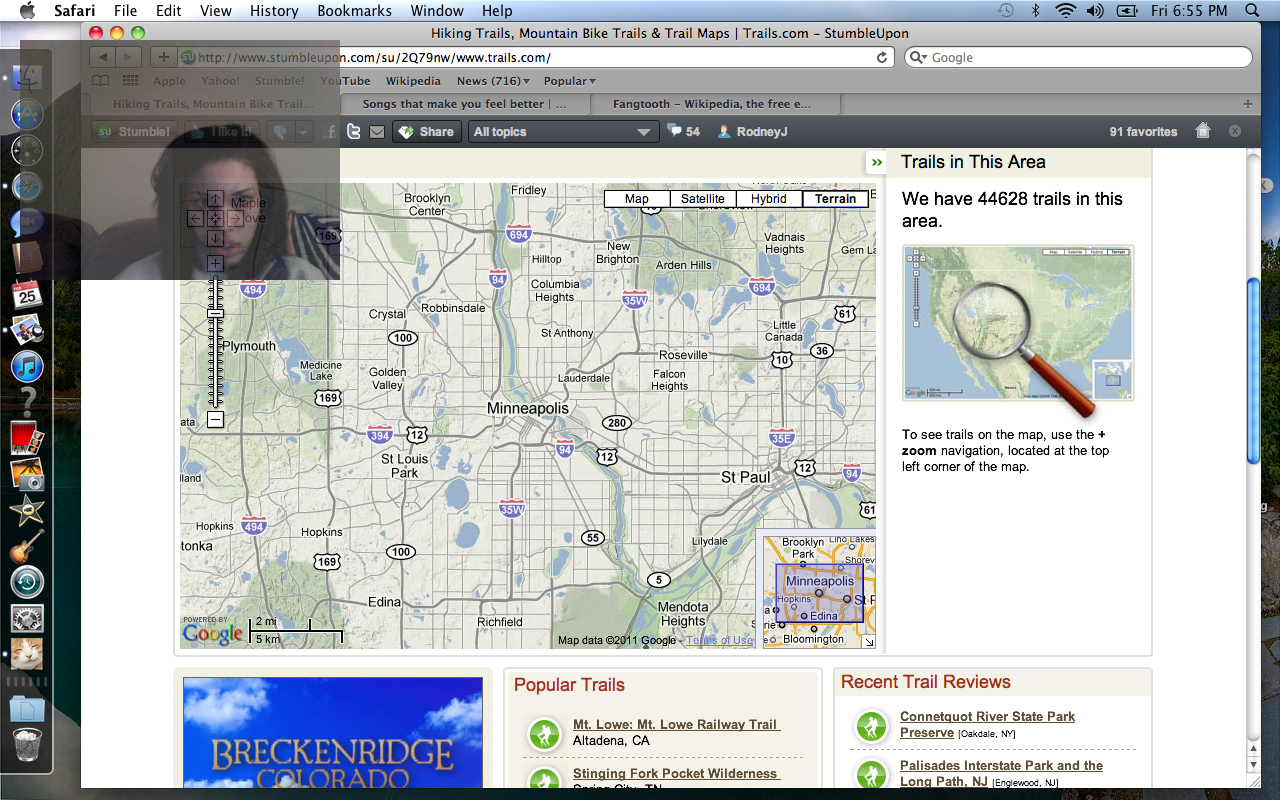Click the map zoom out minus button
This screenshot has width=1280, height=800.
215,420
